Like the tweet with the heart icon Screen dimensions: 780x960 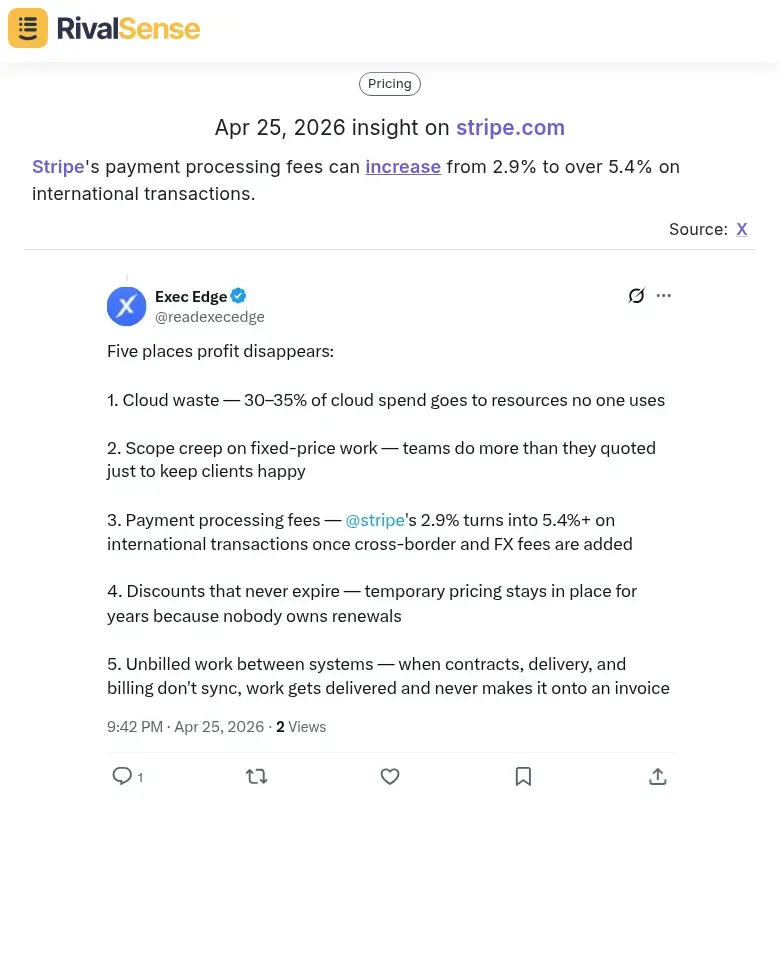389,776
